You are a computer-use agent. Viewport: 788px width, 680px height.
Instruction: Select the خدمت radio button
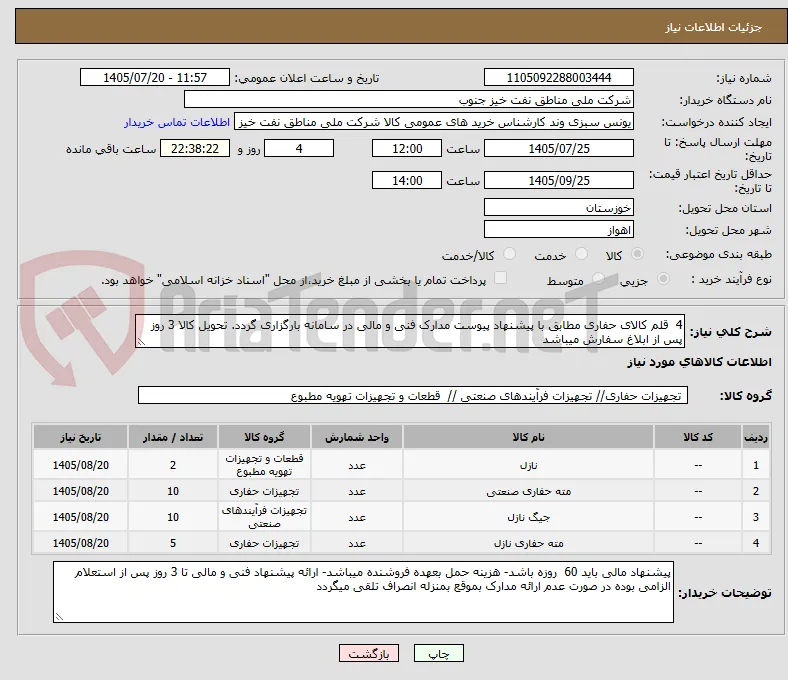tap(581, 254)
